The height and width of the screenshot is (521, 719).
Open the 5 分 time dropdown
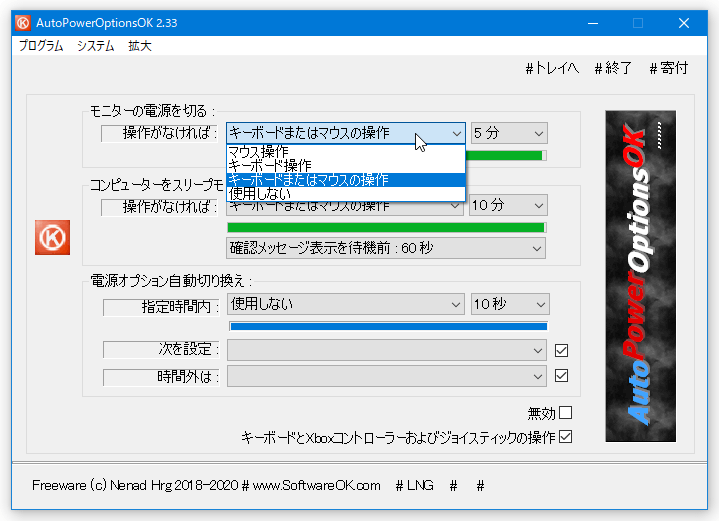509,133
